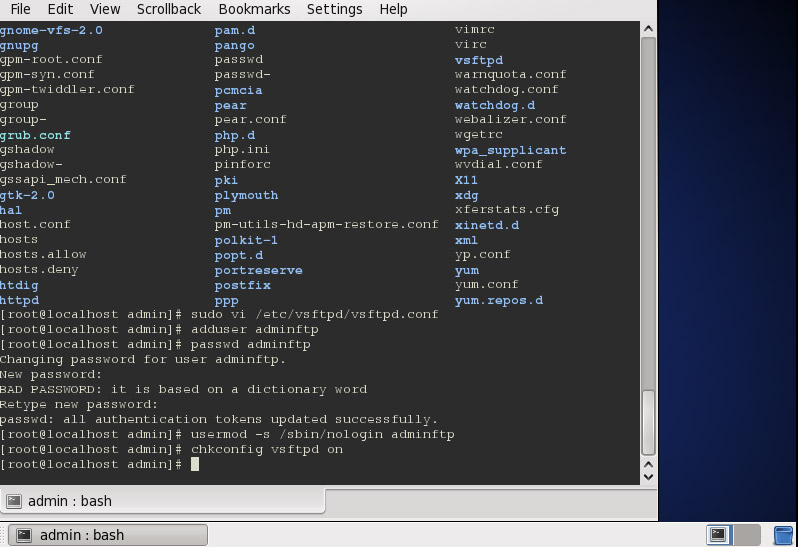Open the Edit menu
Screen dimensions: 798x547
click(x=60, y=9)
